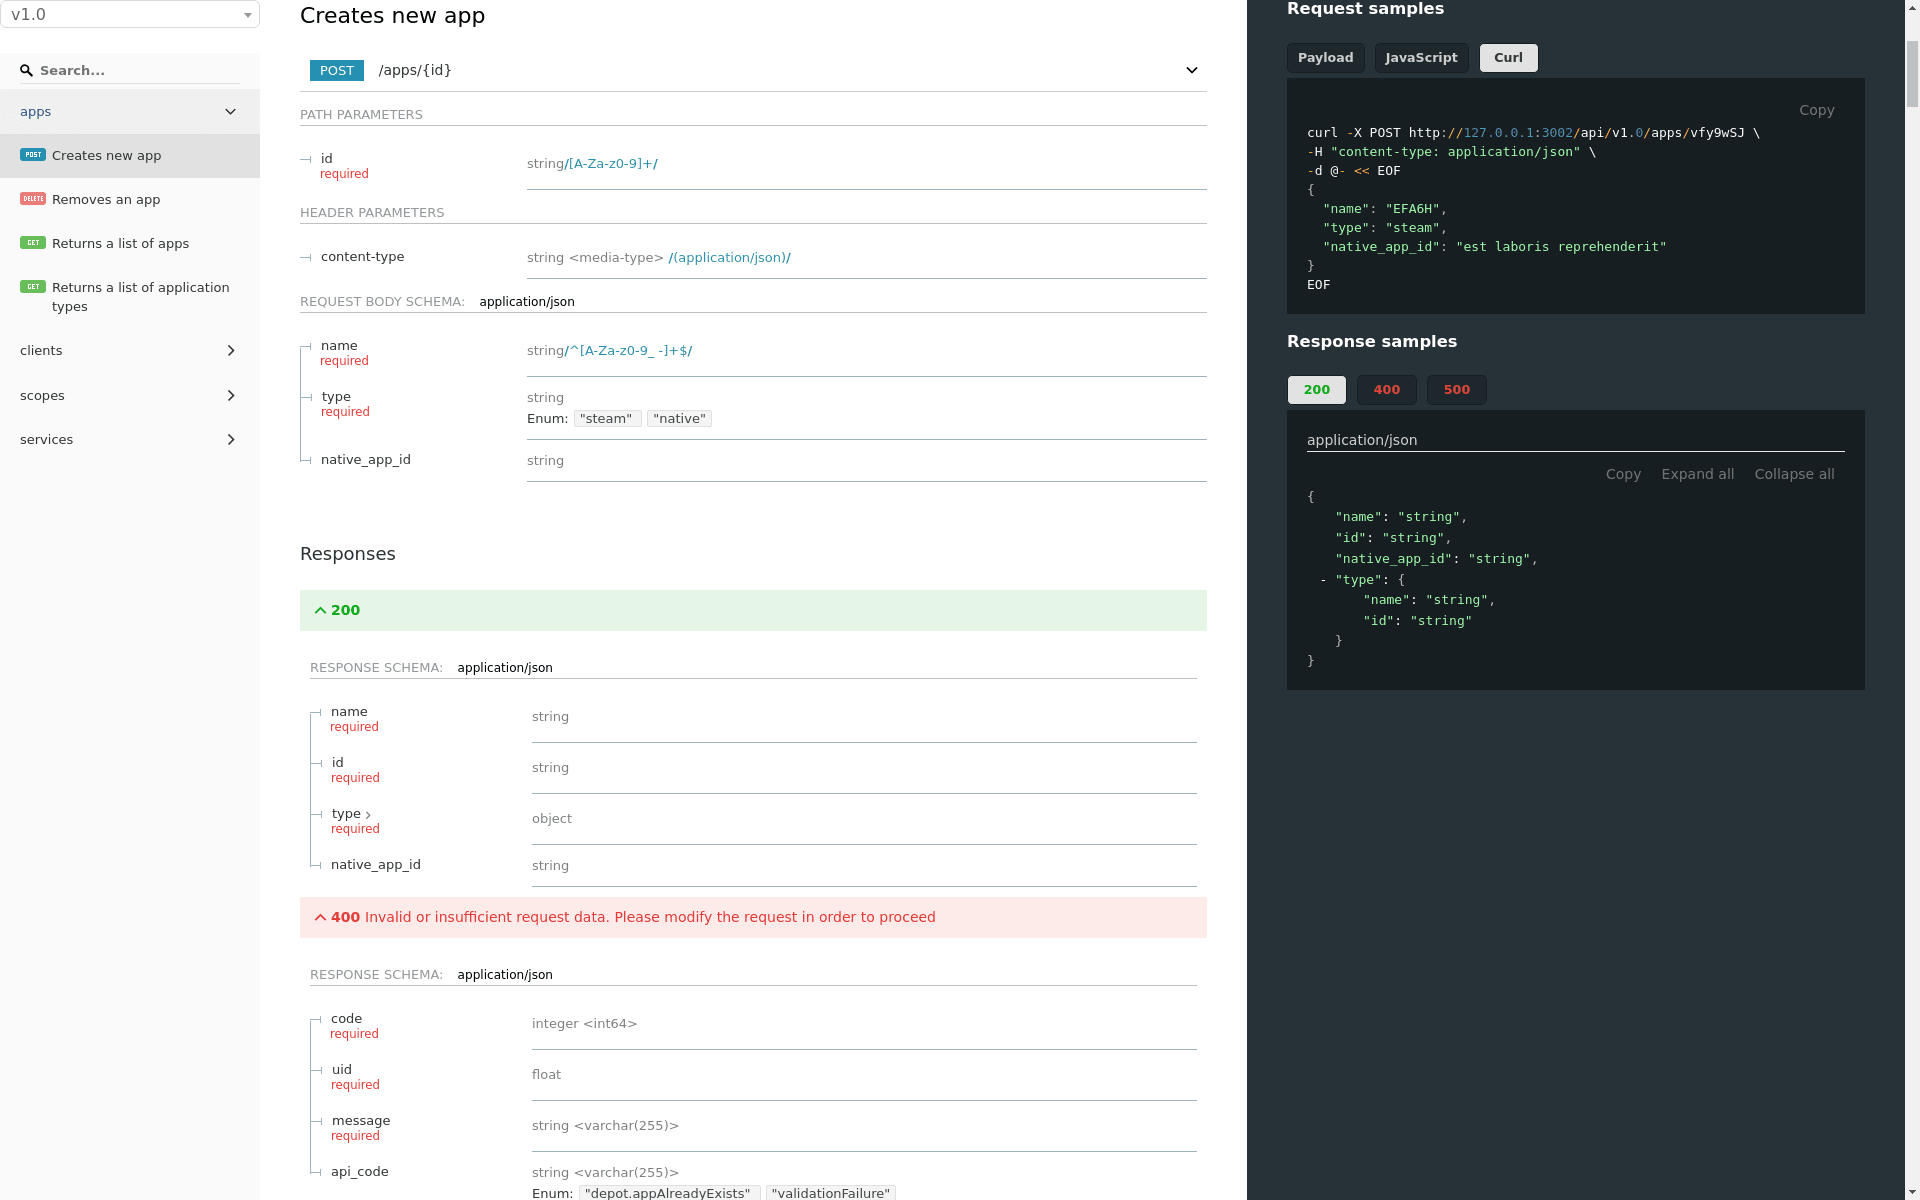
Task: Select the 400 response sample tab
Action: tap(1385, 388)
